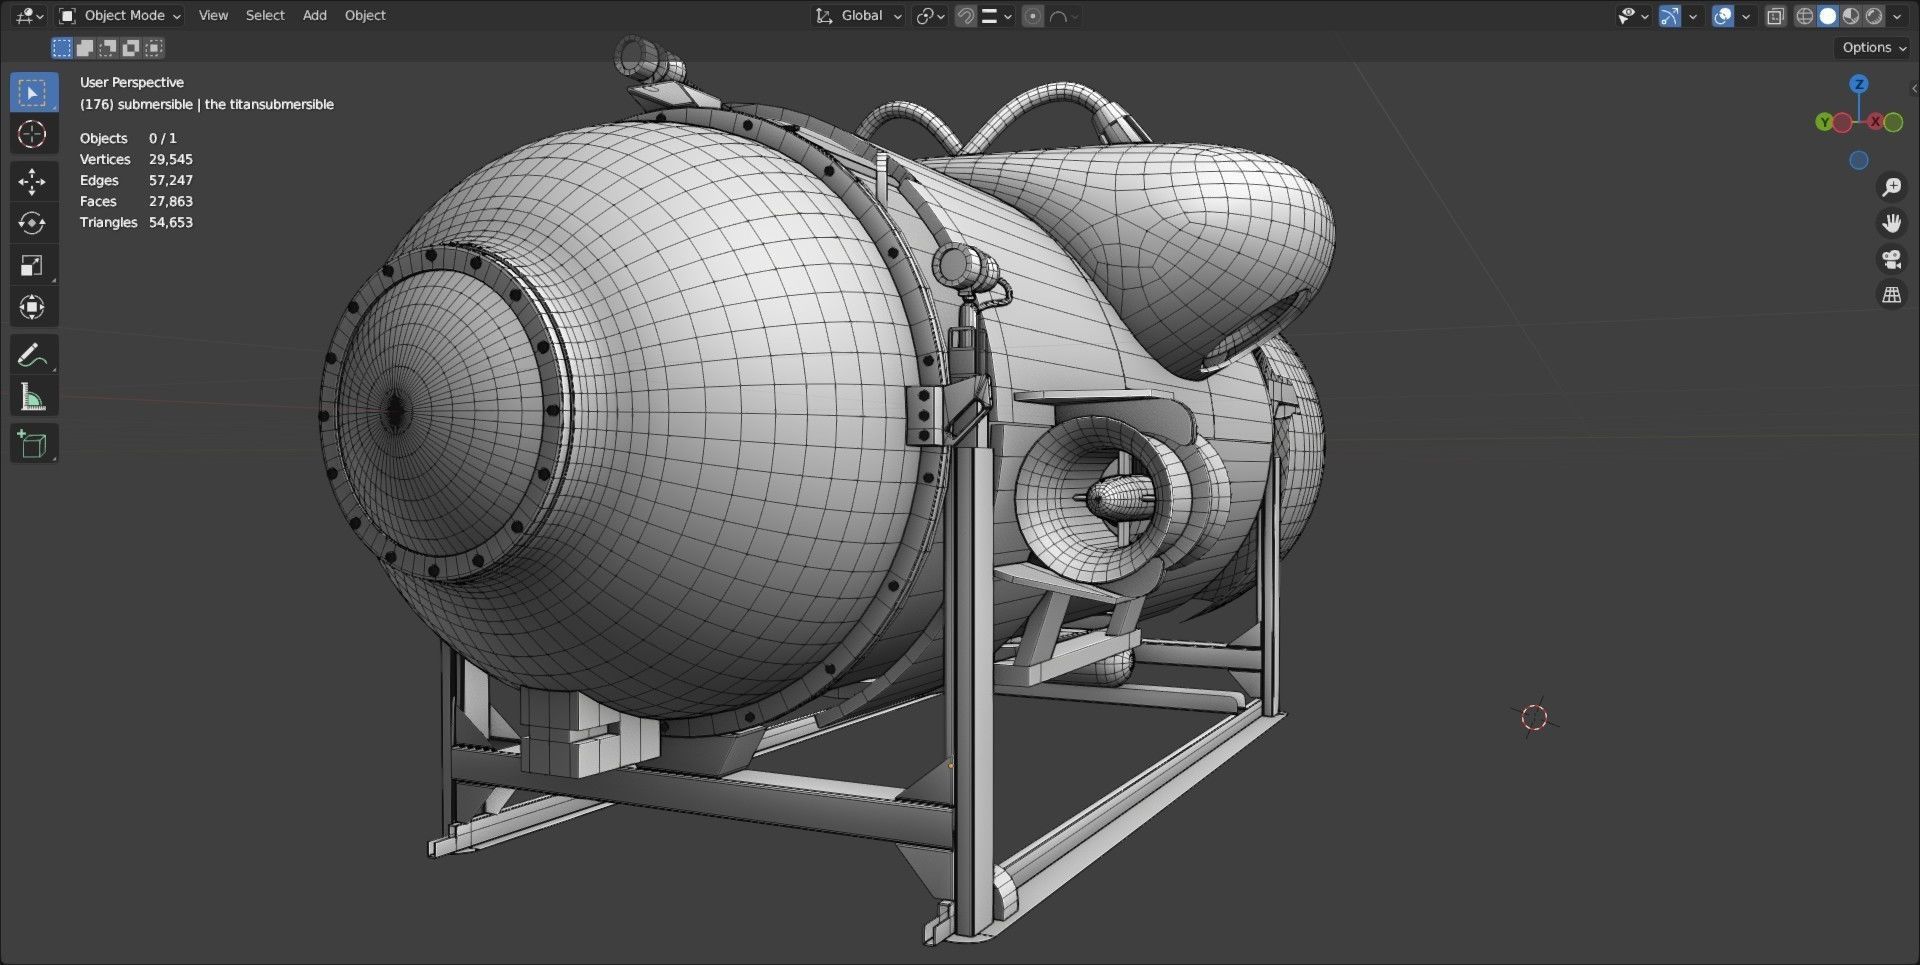Click the Faces '27,863' statistic

(x=171, y=201)
